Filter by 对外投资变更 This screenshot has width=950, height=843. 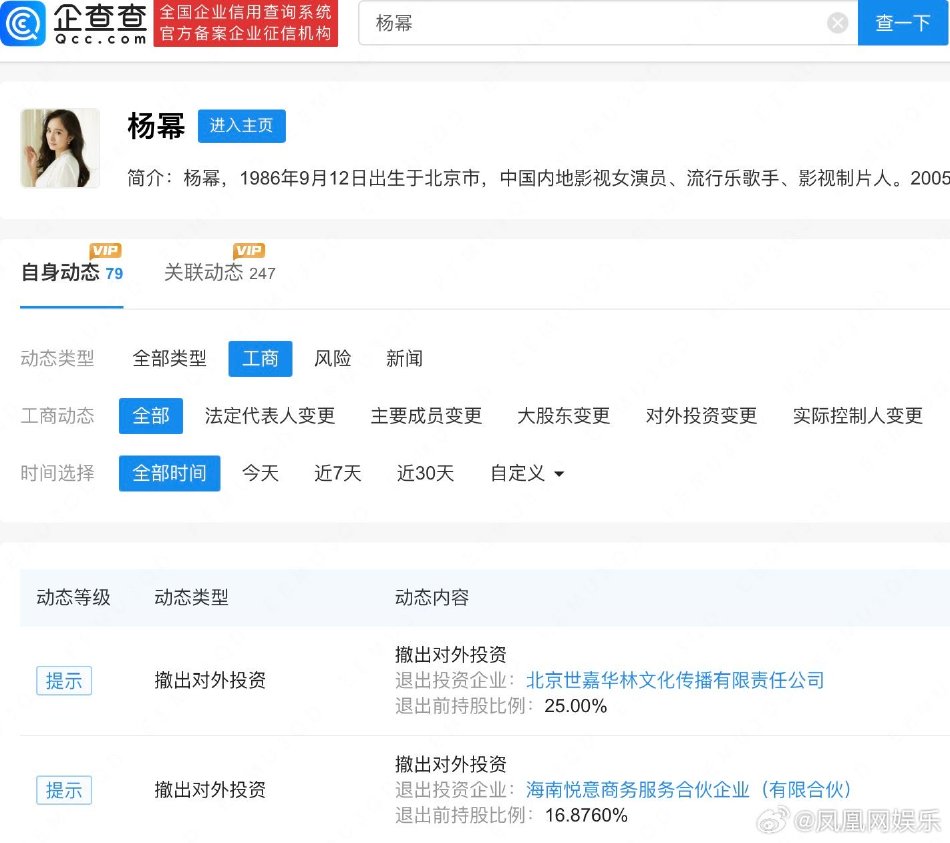[702, 416]
